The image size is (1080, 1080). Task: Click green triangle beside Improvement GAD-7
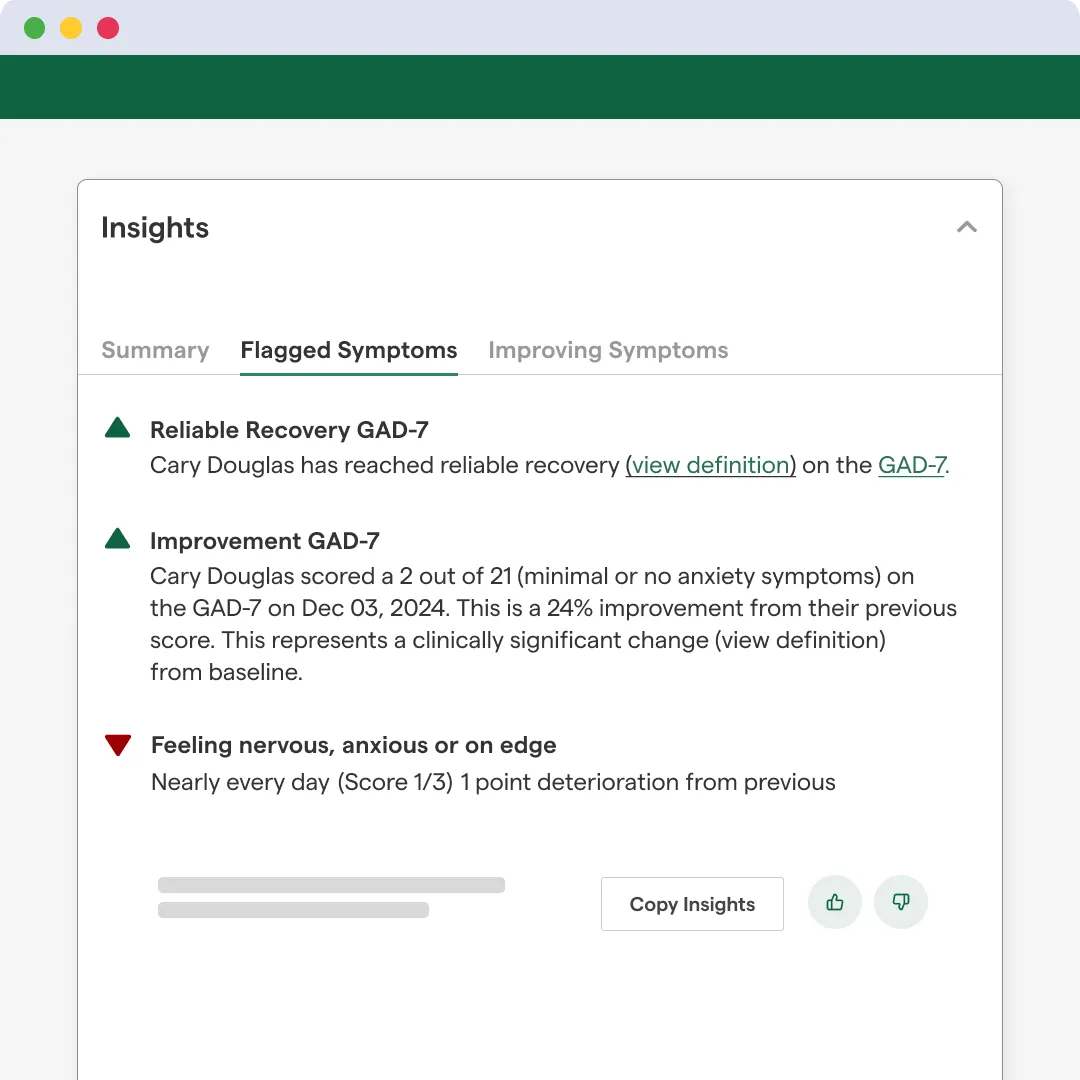point(118,540)
